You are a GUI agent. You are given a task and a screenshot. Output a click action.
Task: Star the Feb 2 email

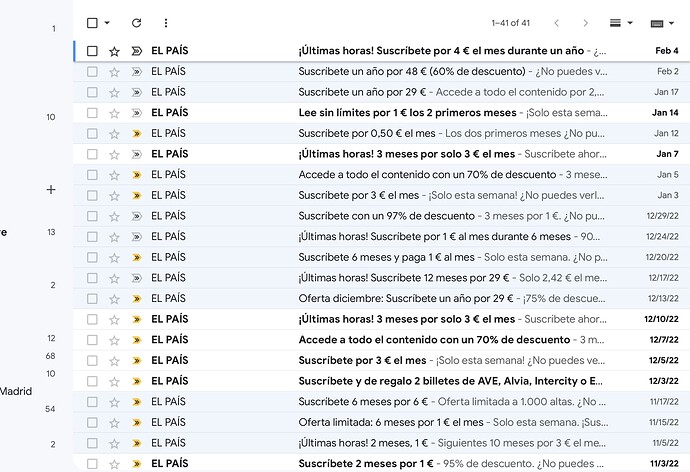[114, 72]
